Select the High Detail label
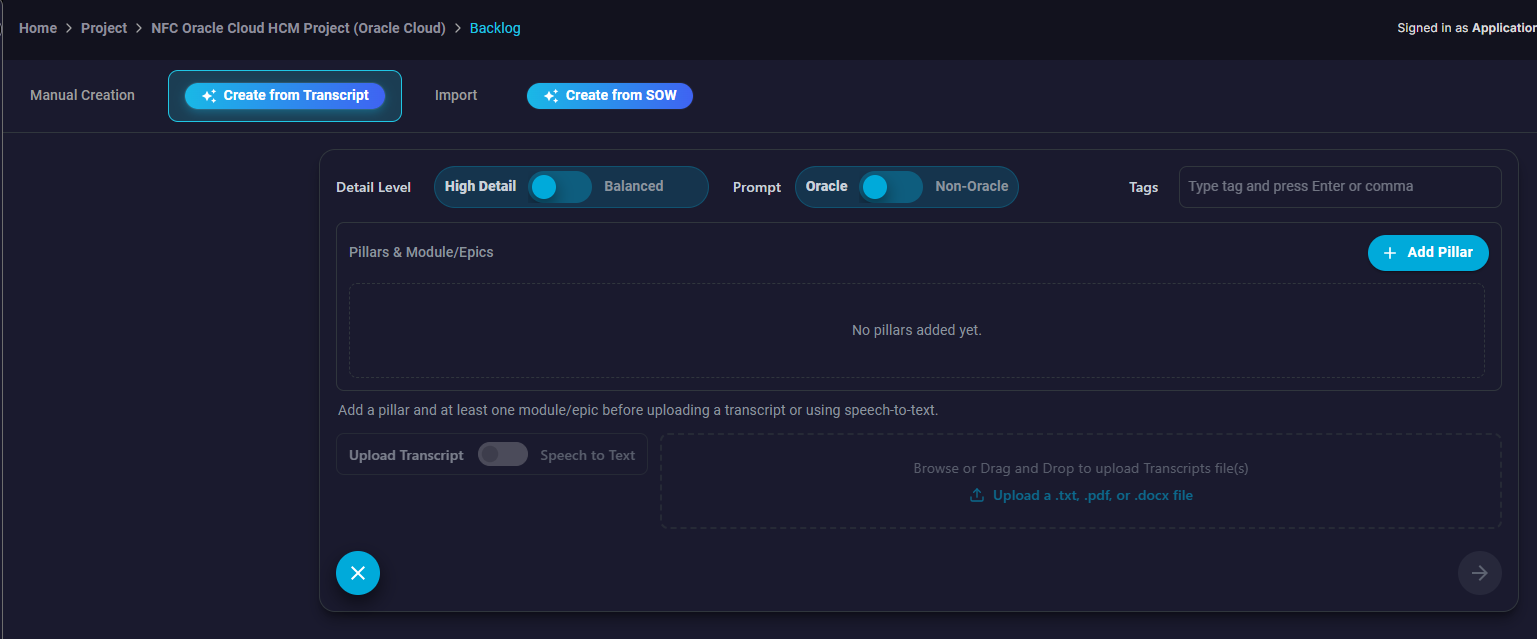This screenshot has width=1537, height=639. click(480, 187)
